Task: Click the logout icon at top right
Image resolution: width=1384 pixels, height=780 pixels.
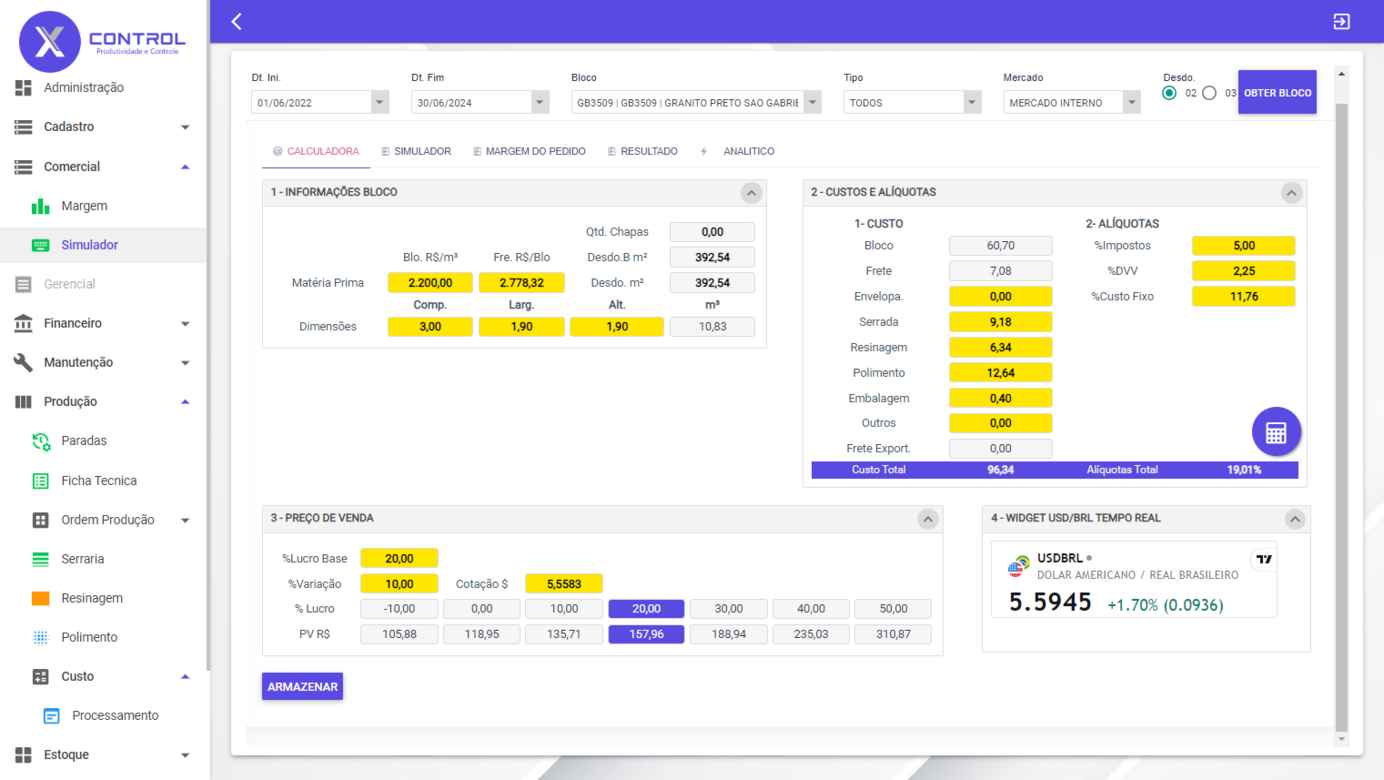Action: [1342, 21]
